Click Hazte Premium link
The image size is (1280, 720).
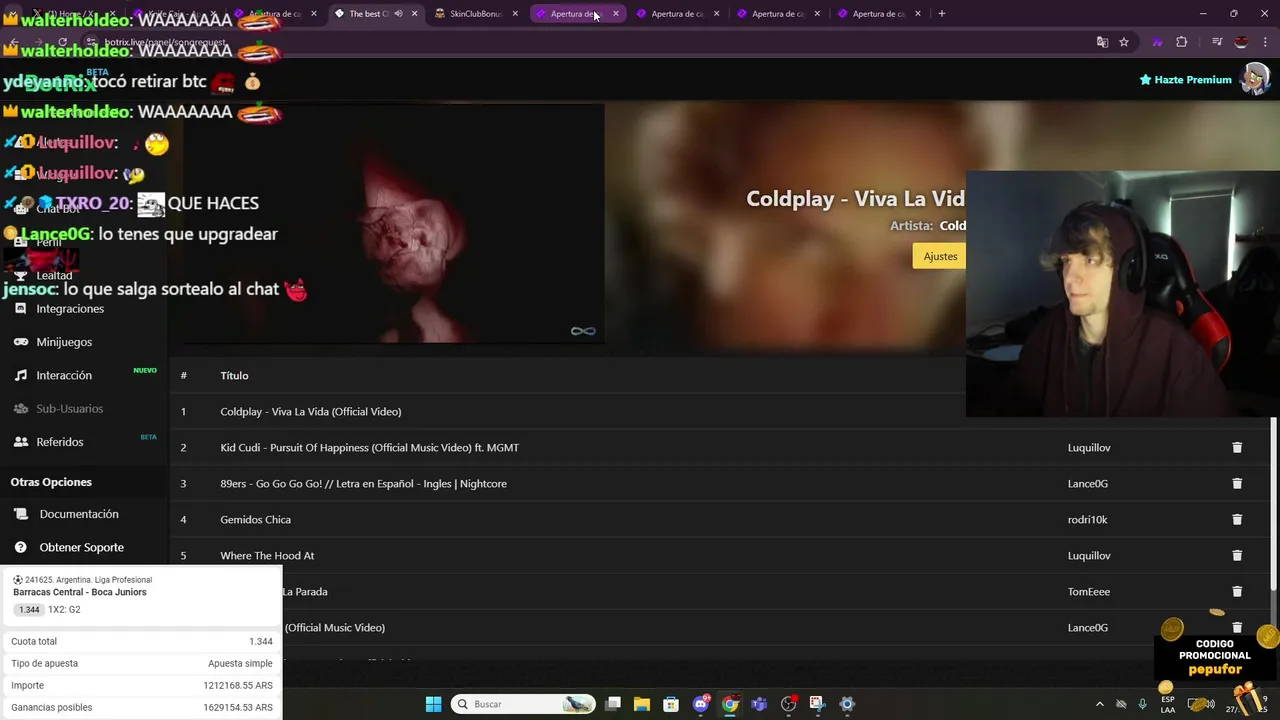pyautogui.click(x=1185, y=80)
